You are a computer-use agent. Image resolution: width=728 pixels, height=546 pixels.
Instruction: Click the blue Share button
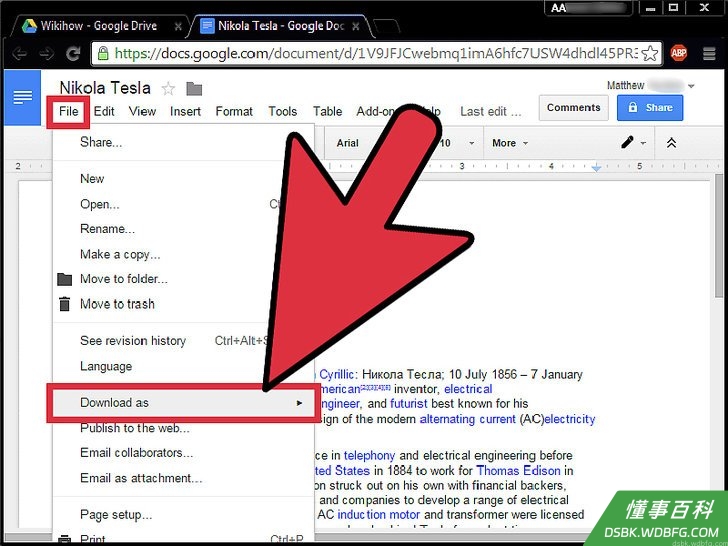(650, 108)
